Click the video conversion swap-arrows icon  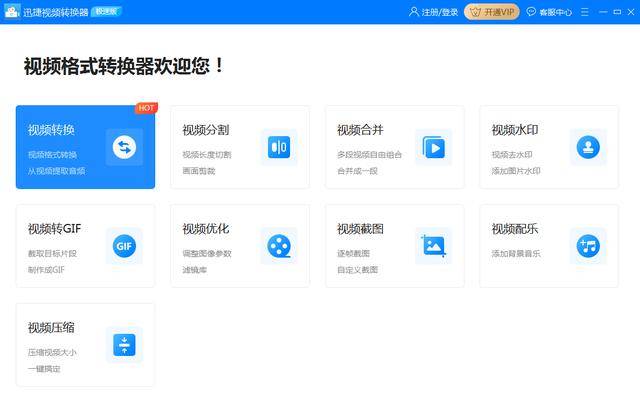click(124, 147)
